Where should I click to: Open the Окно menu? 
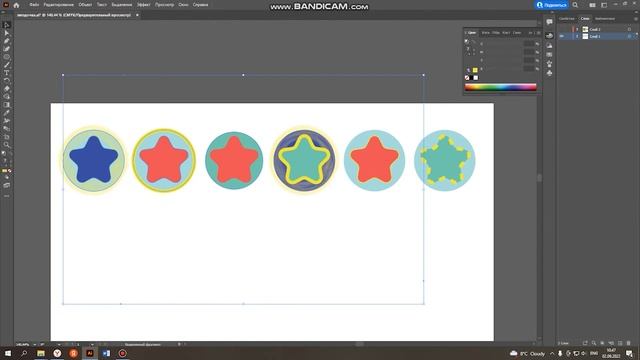coord(183,5)
